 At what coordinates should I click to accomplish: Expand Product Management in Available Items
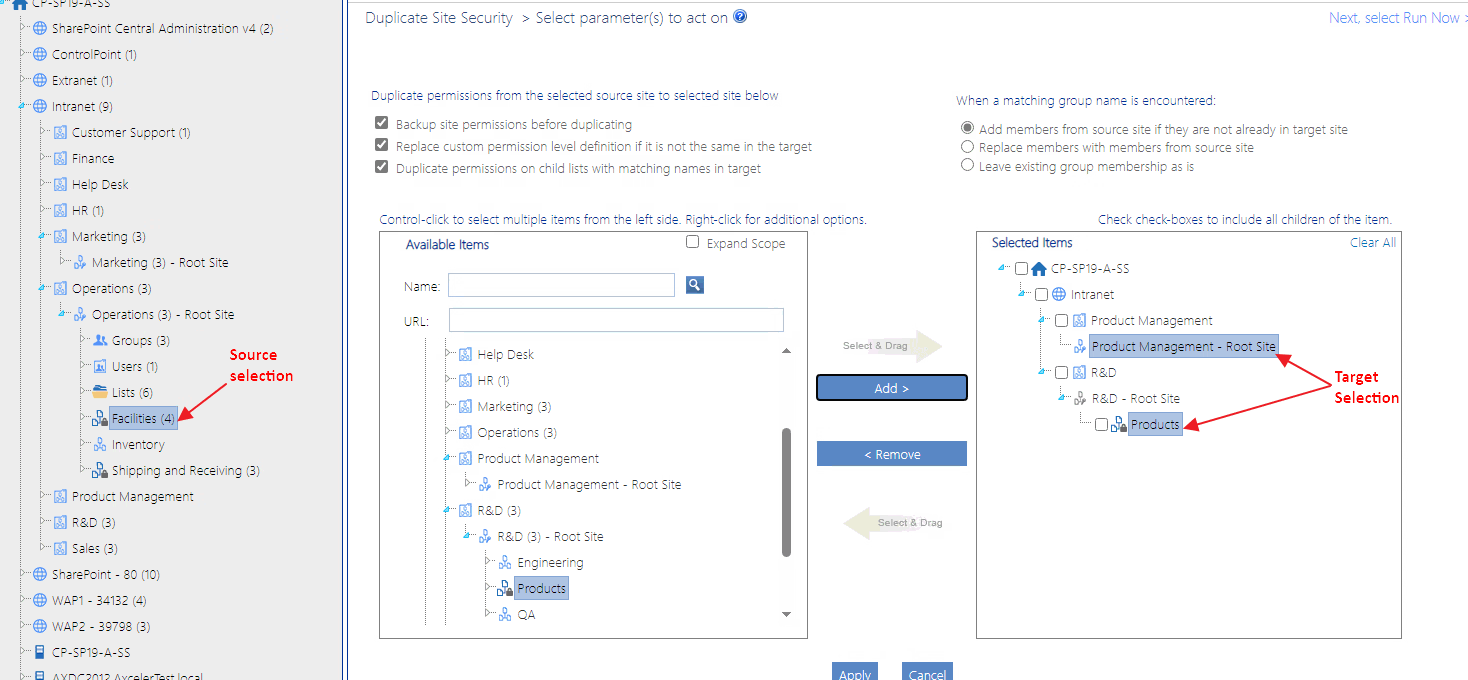[445, 458]
